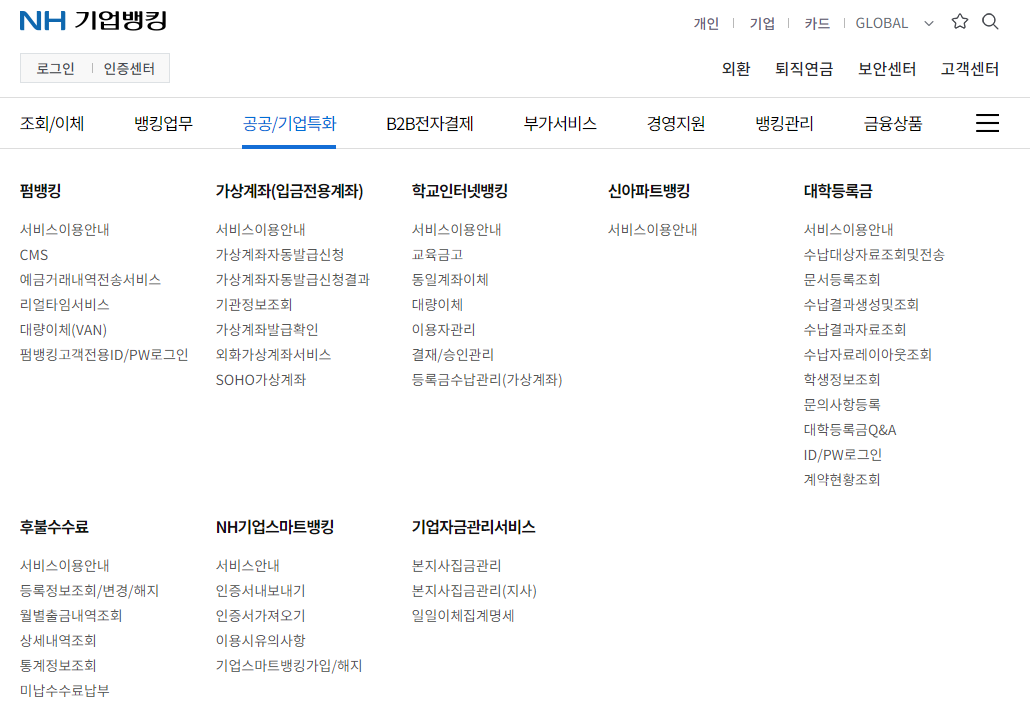
Task: Open 수납자료레이아웃조회 link
Action: click(868, 355)
